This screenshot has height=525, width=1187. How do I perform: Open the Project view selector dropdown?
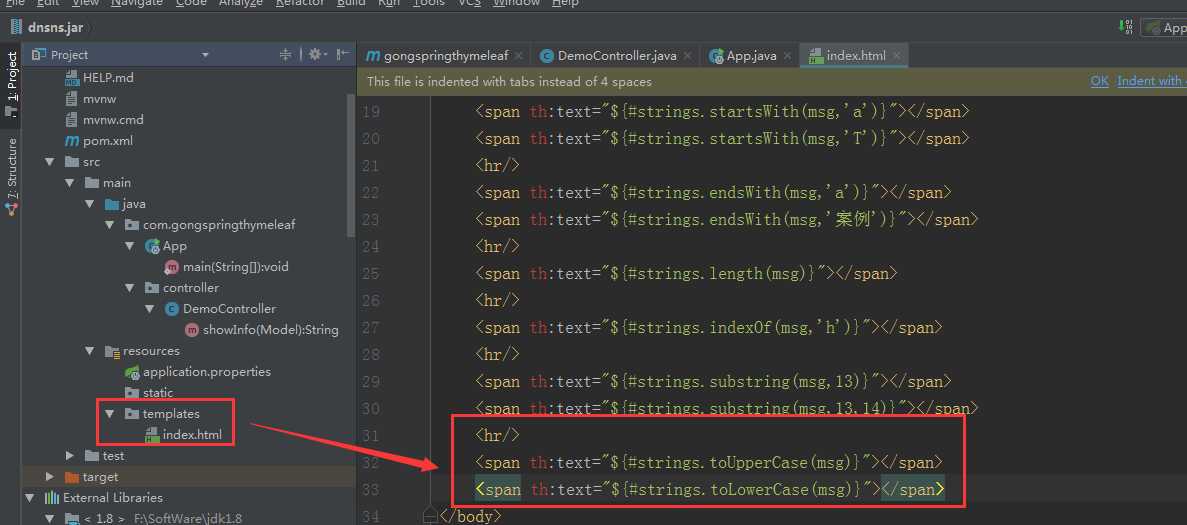(x=204, y=55)
